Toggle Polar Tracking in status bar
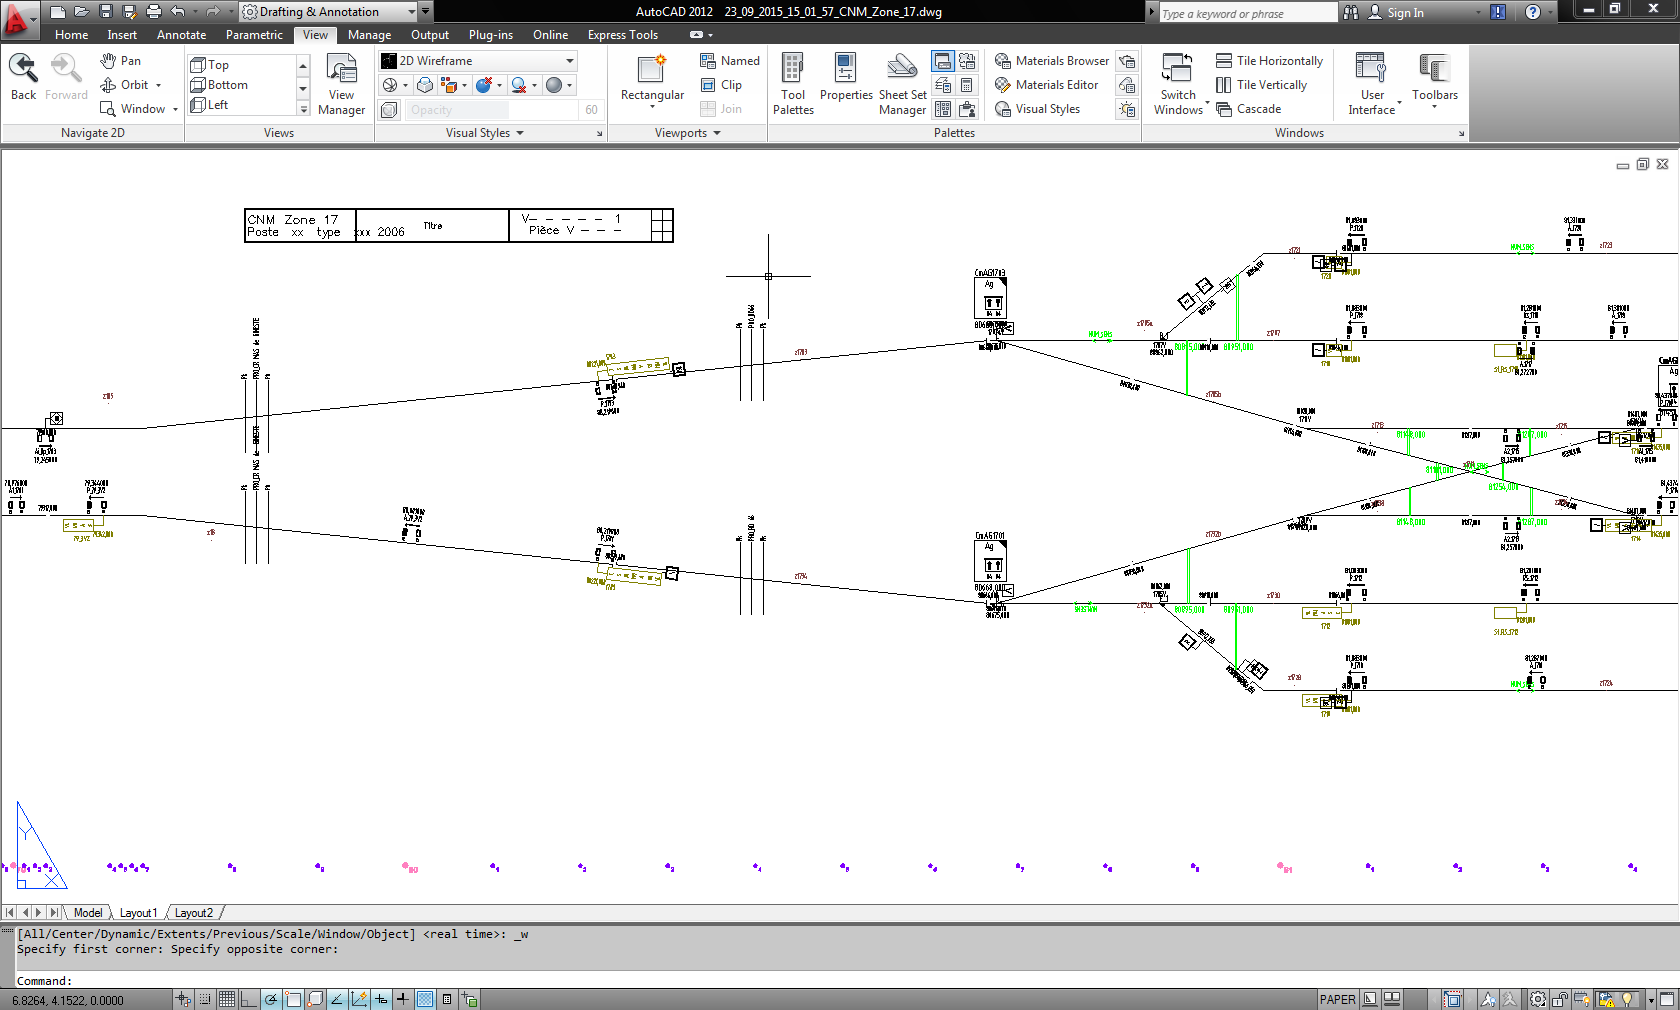The width and height of the screenshot is (1680, 1010). point(271,999)
